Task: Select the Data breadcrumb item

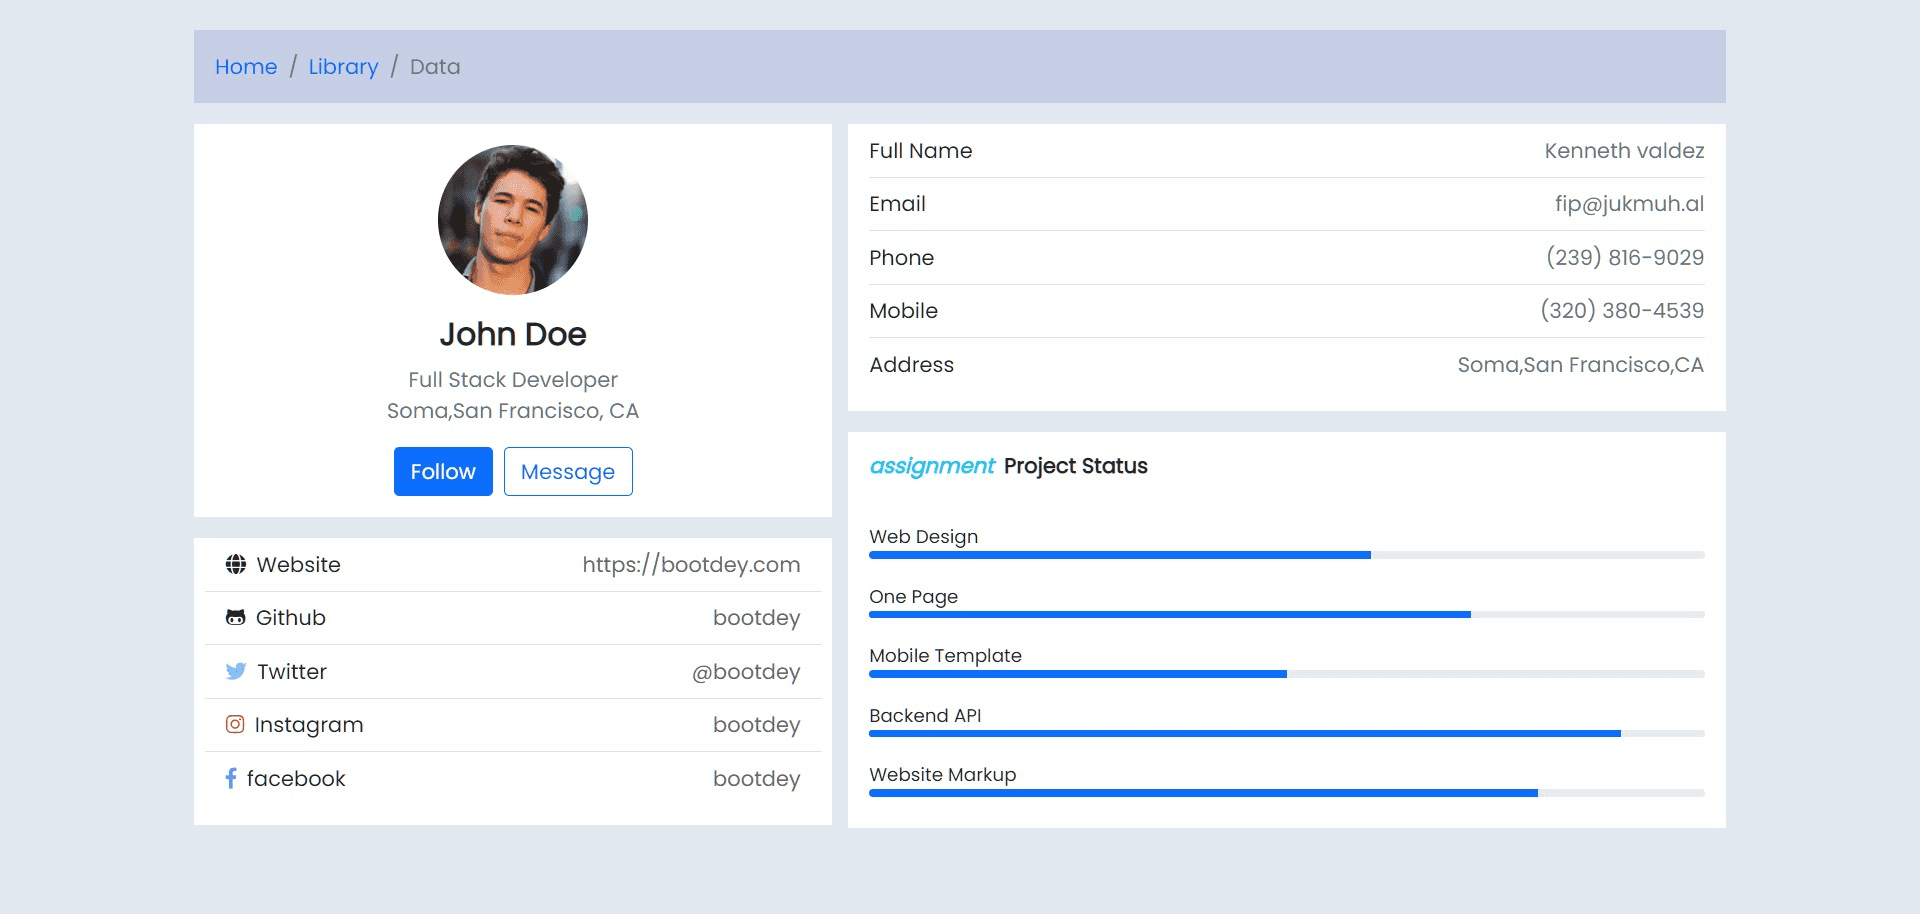Action: pyautogui.click(x=435, y=66)
